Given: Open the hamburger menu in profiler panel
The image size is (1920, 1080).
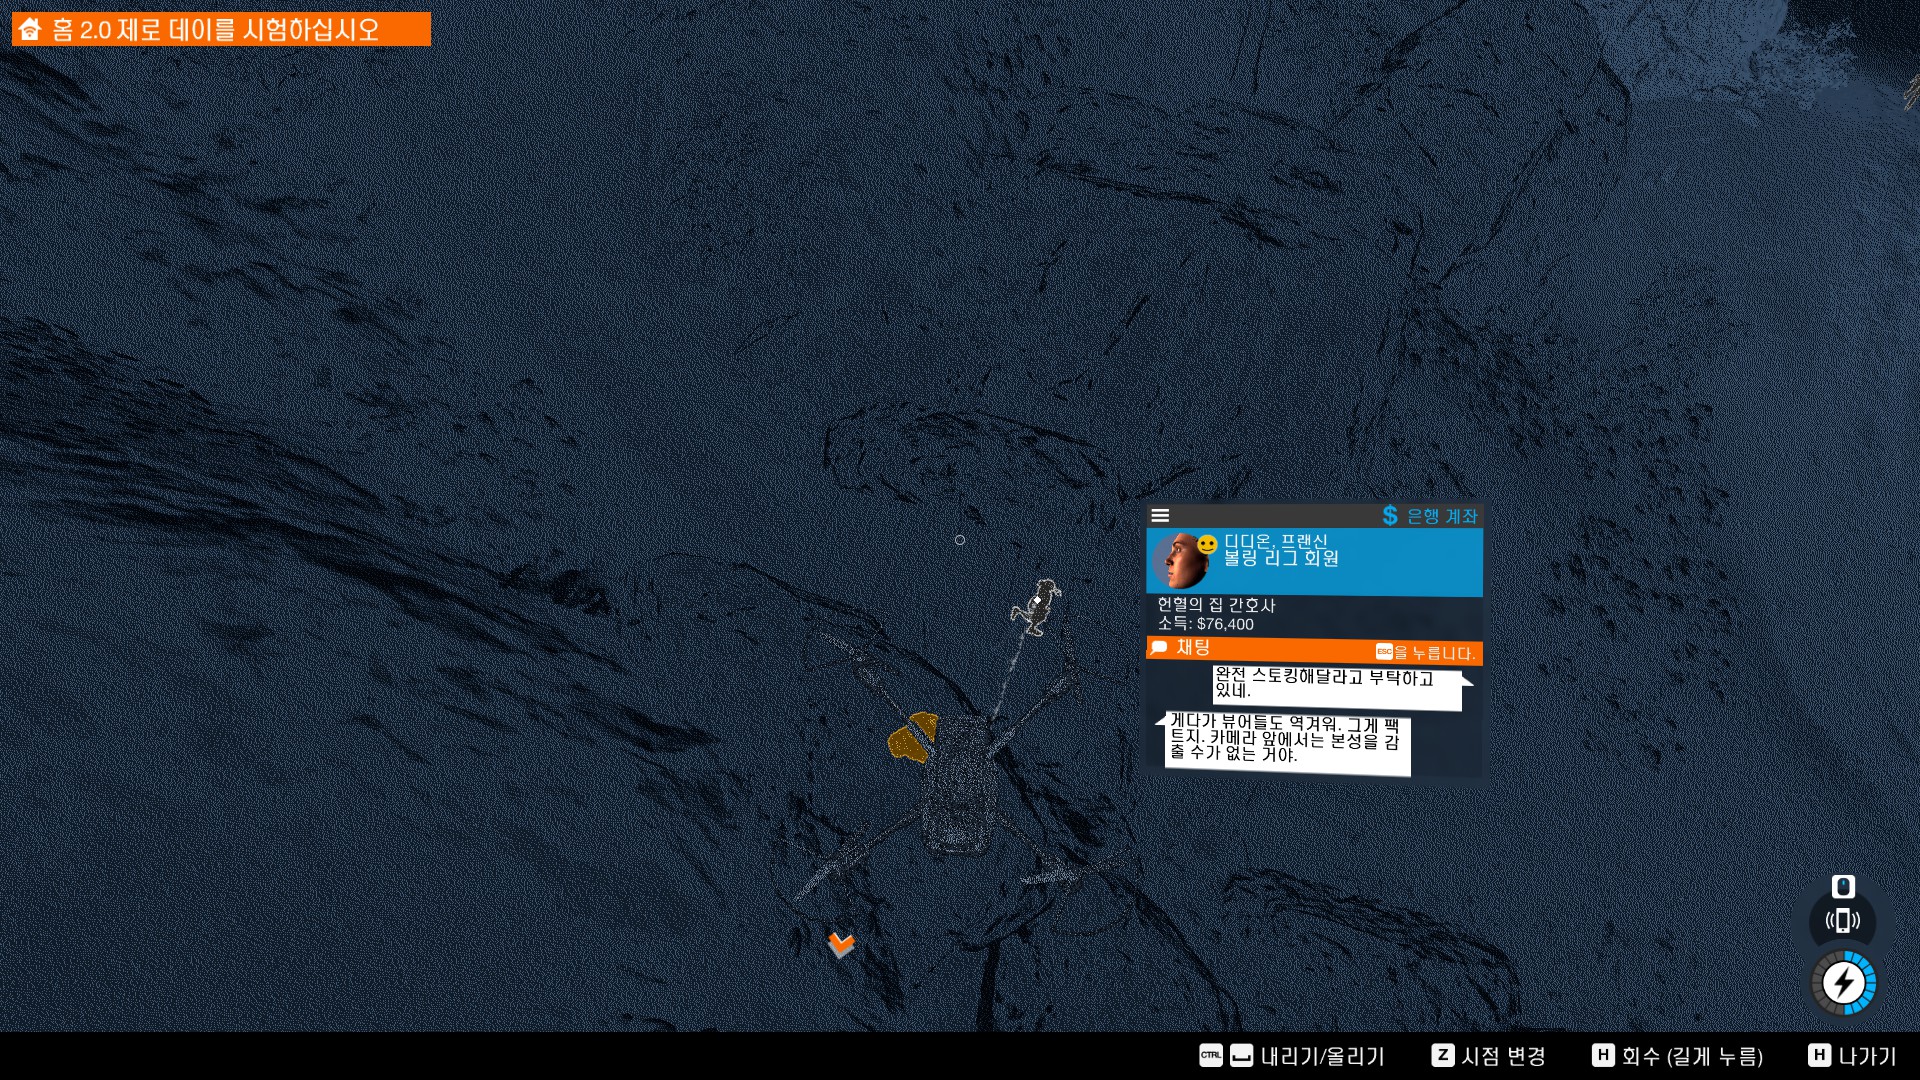Looking at the screenshot, I should [x=1160, y=516].
